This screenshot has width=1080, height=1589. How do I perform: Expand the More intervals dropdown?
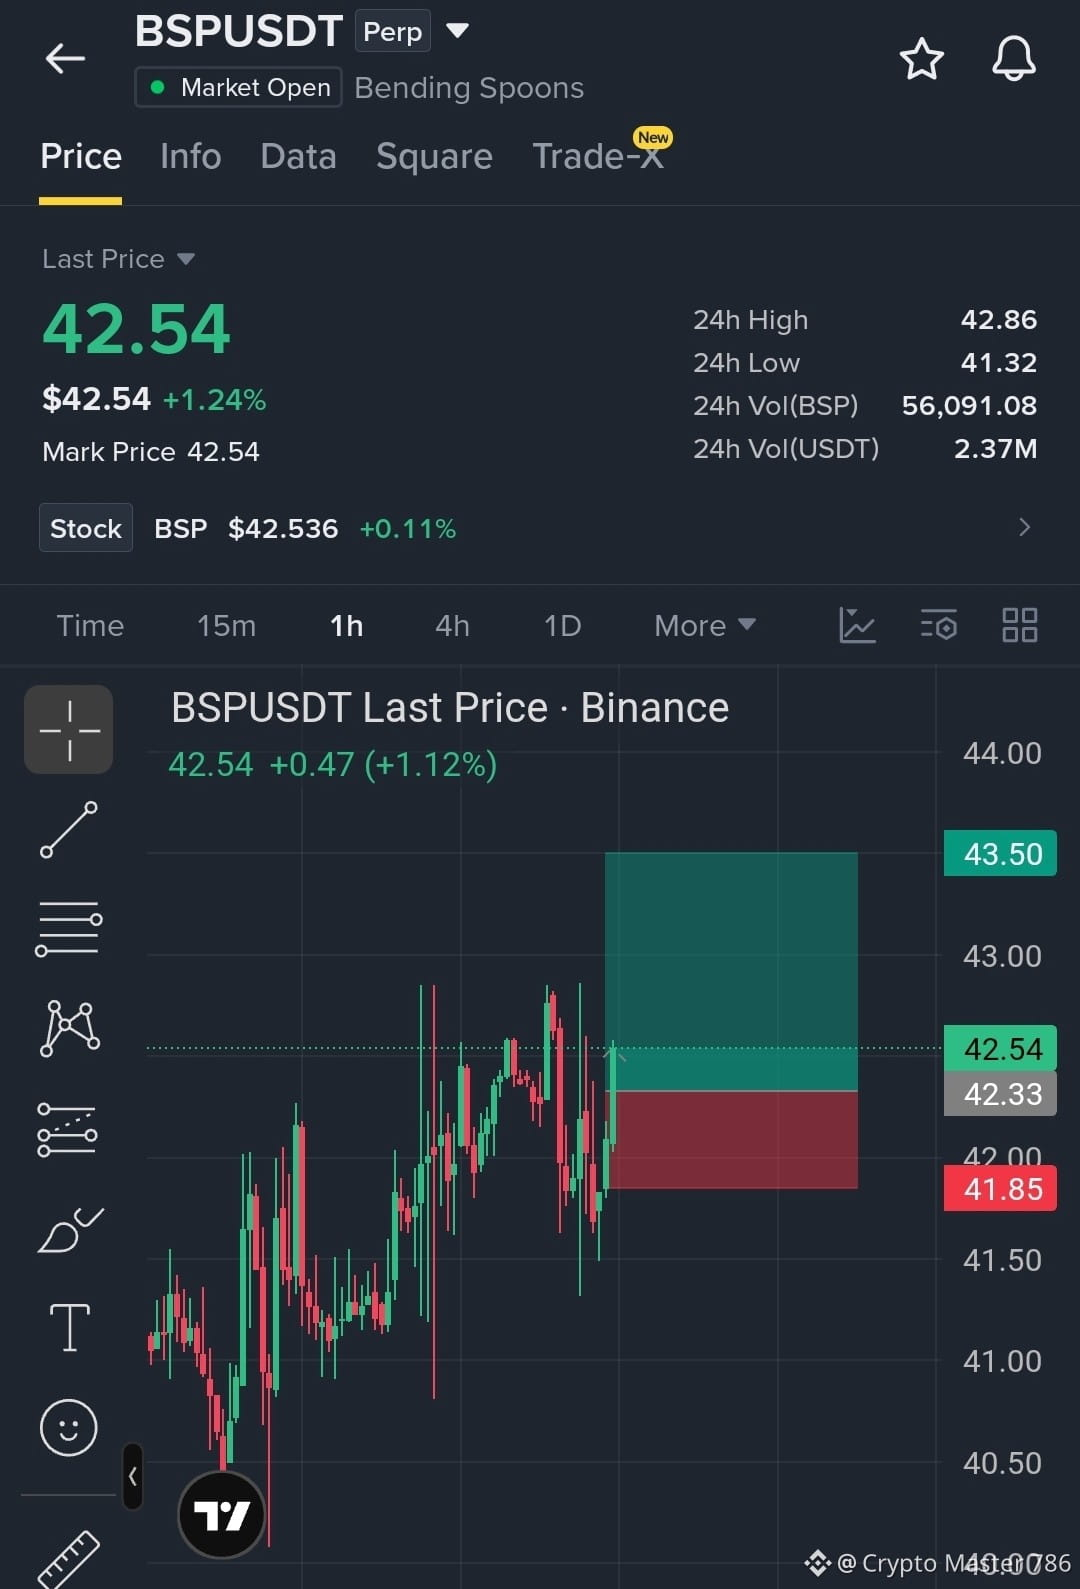pyautogui.click(x=704, y=626)
